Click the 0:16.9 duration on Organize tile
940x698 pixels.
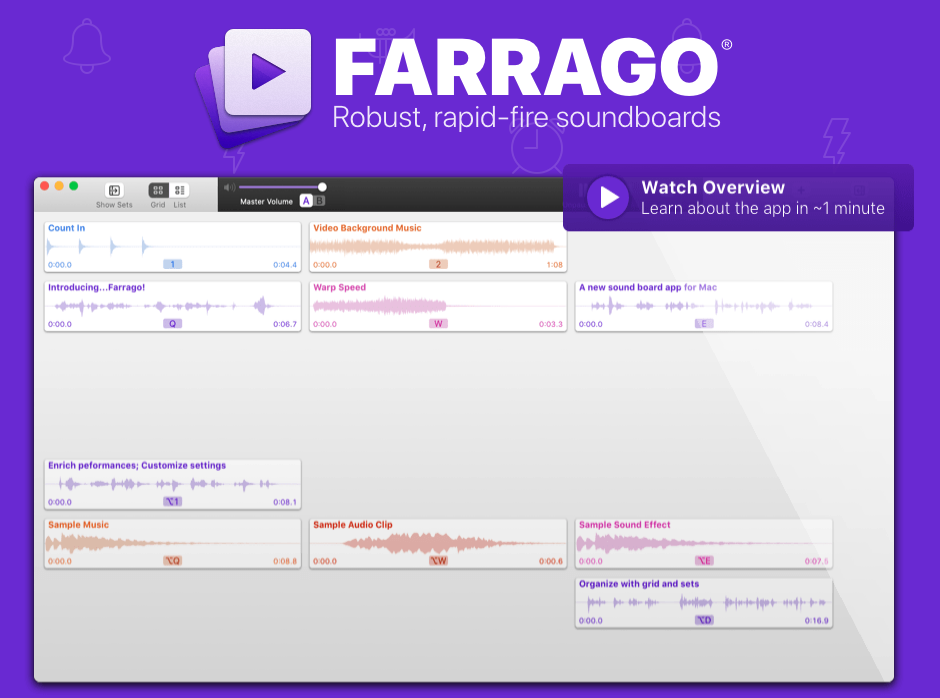[x=817, y=621]
